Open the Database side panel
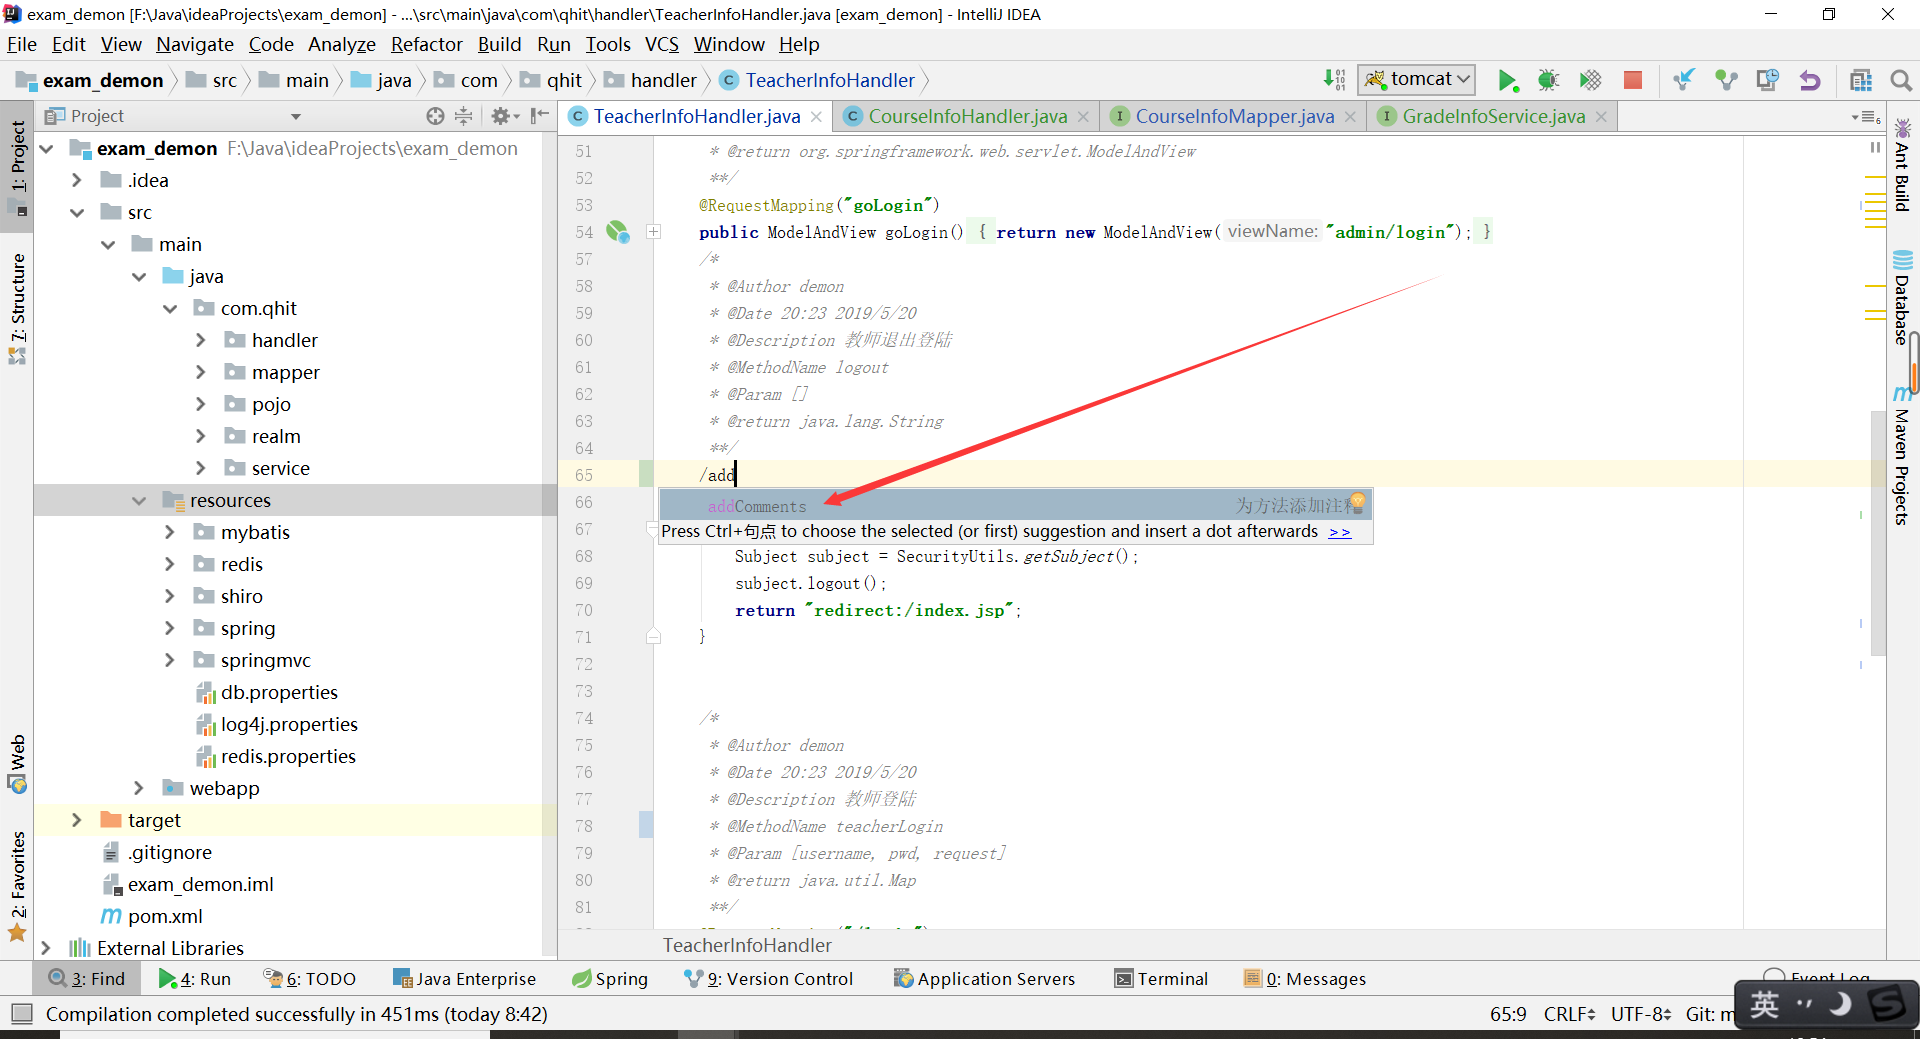 point(1902,297)
